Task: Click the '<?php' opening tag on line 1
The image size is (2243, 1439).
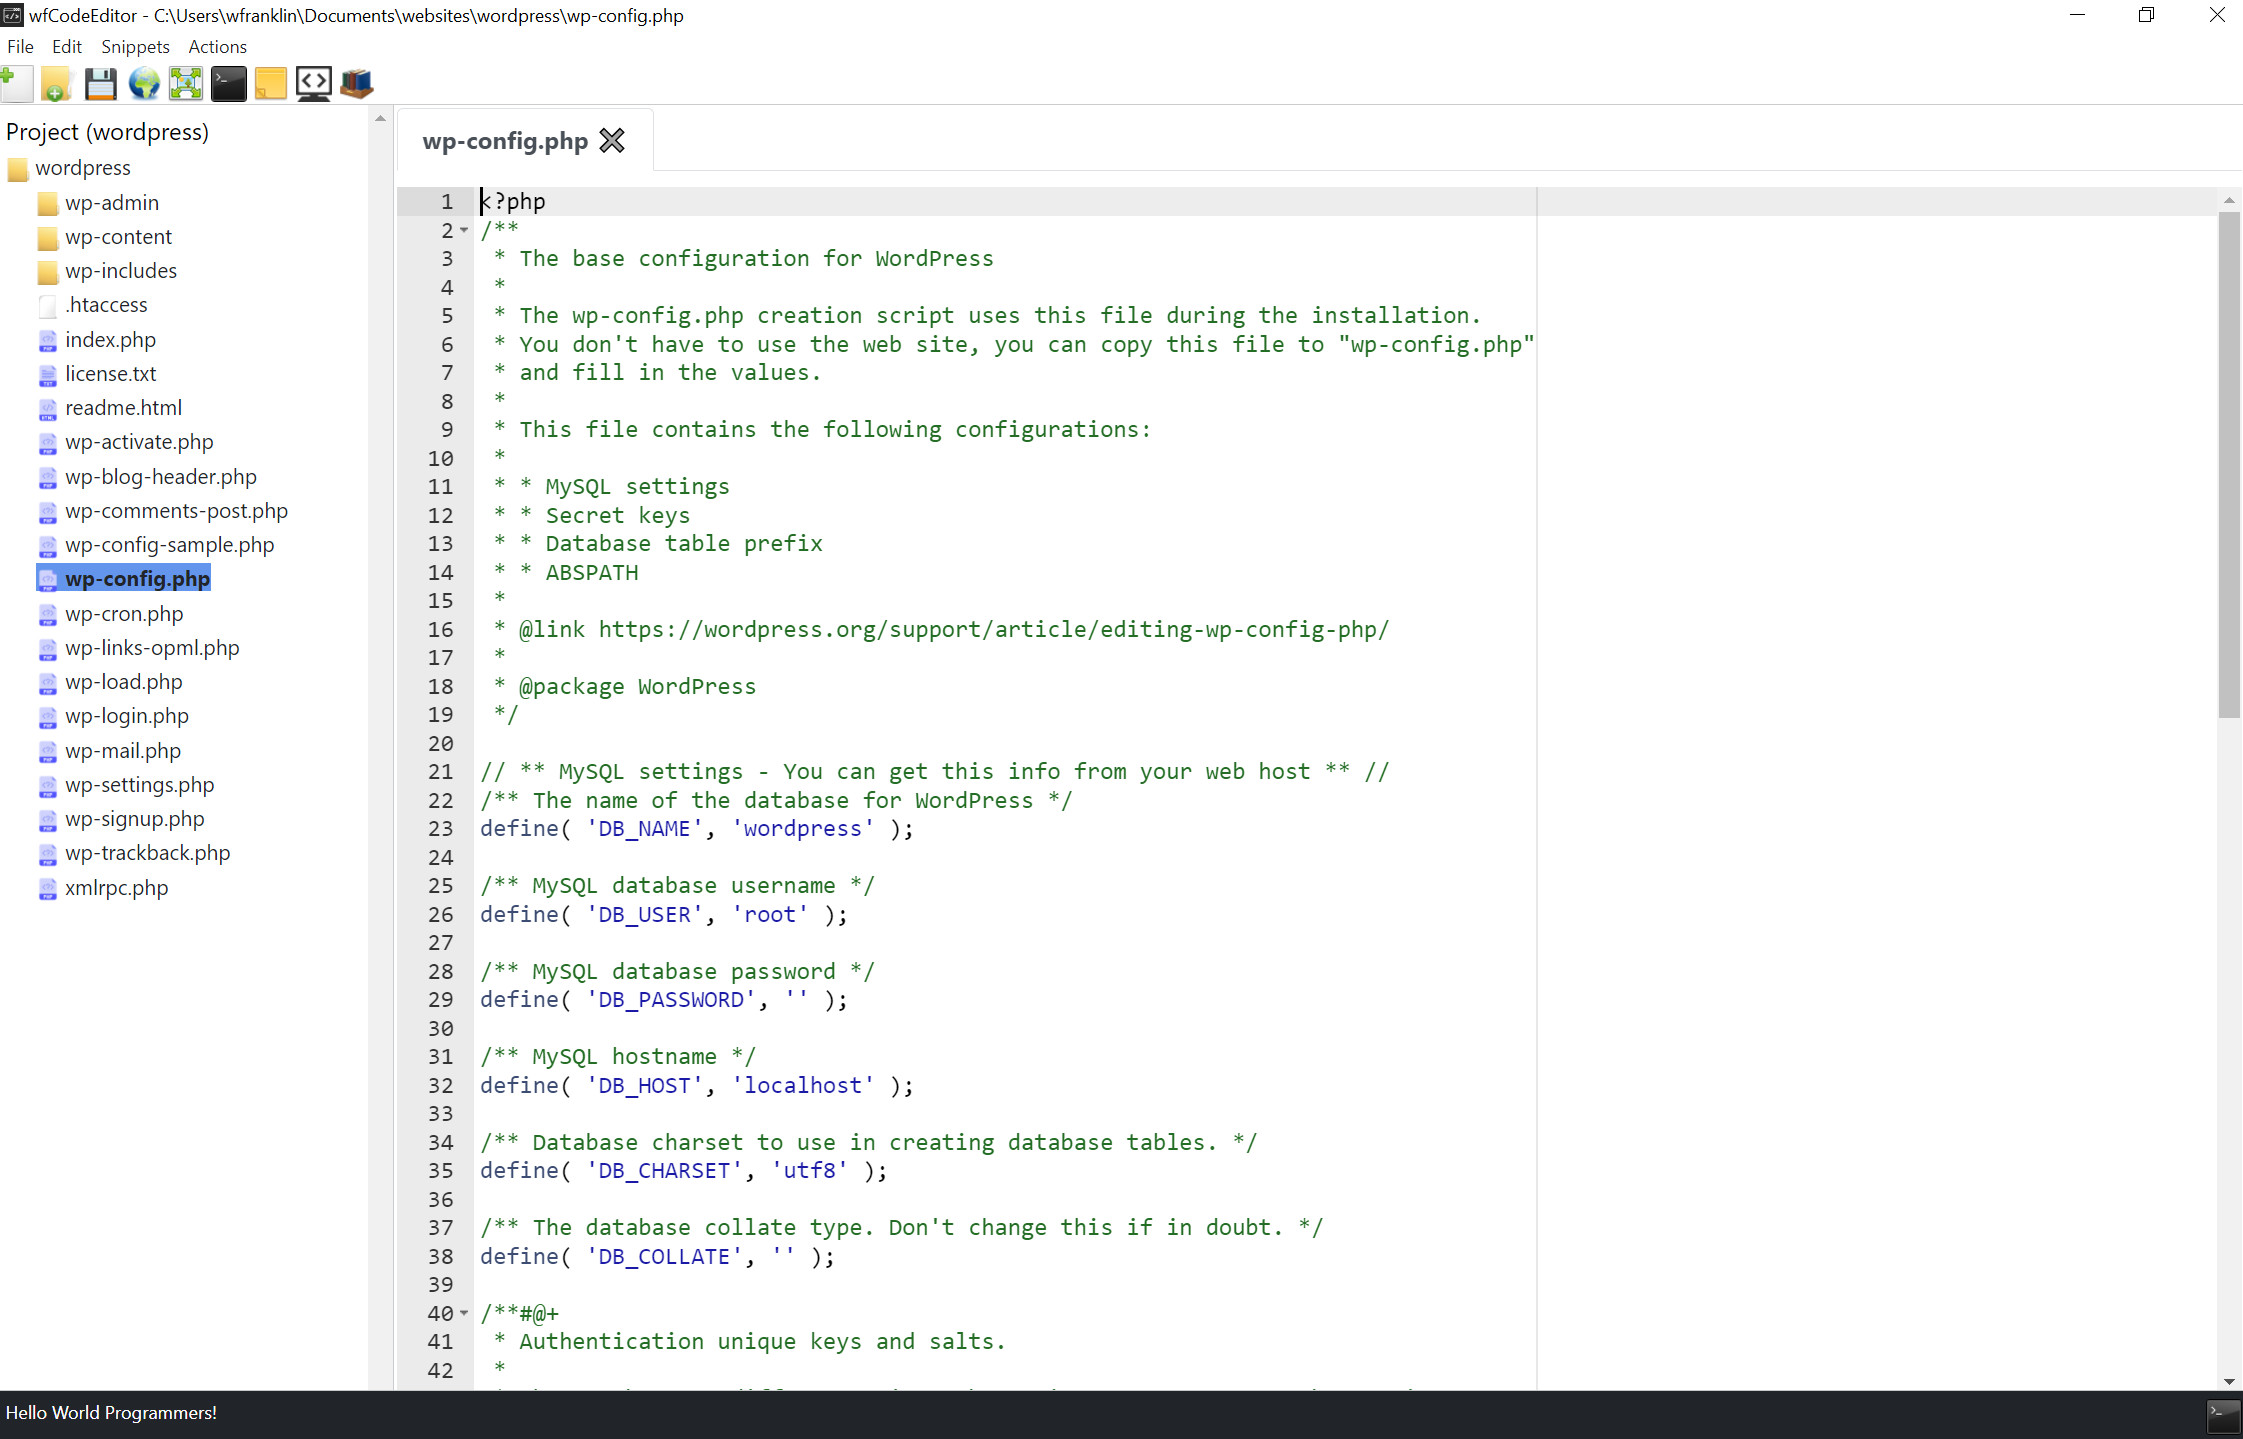Action: tap(513, 202)
